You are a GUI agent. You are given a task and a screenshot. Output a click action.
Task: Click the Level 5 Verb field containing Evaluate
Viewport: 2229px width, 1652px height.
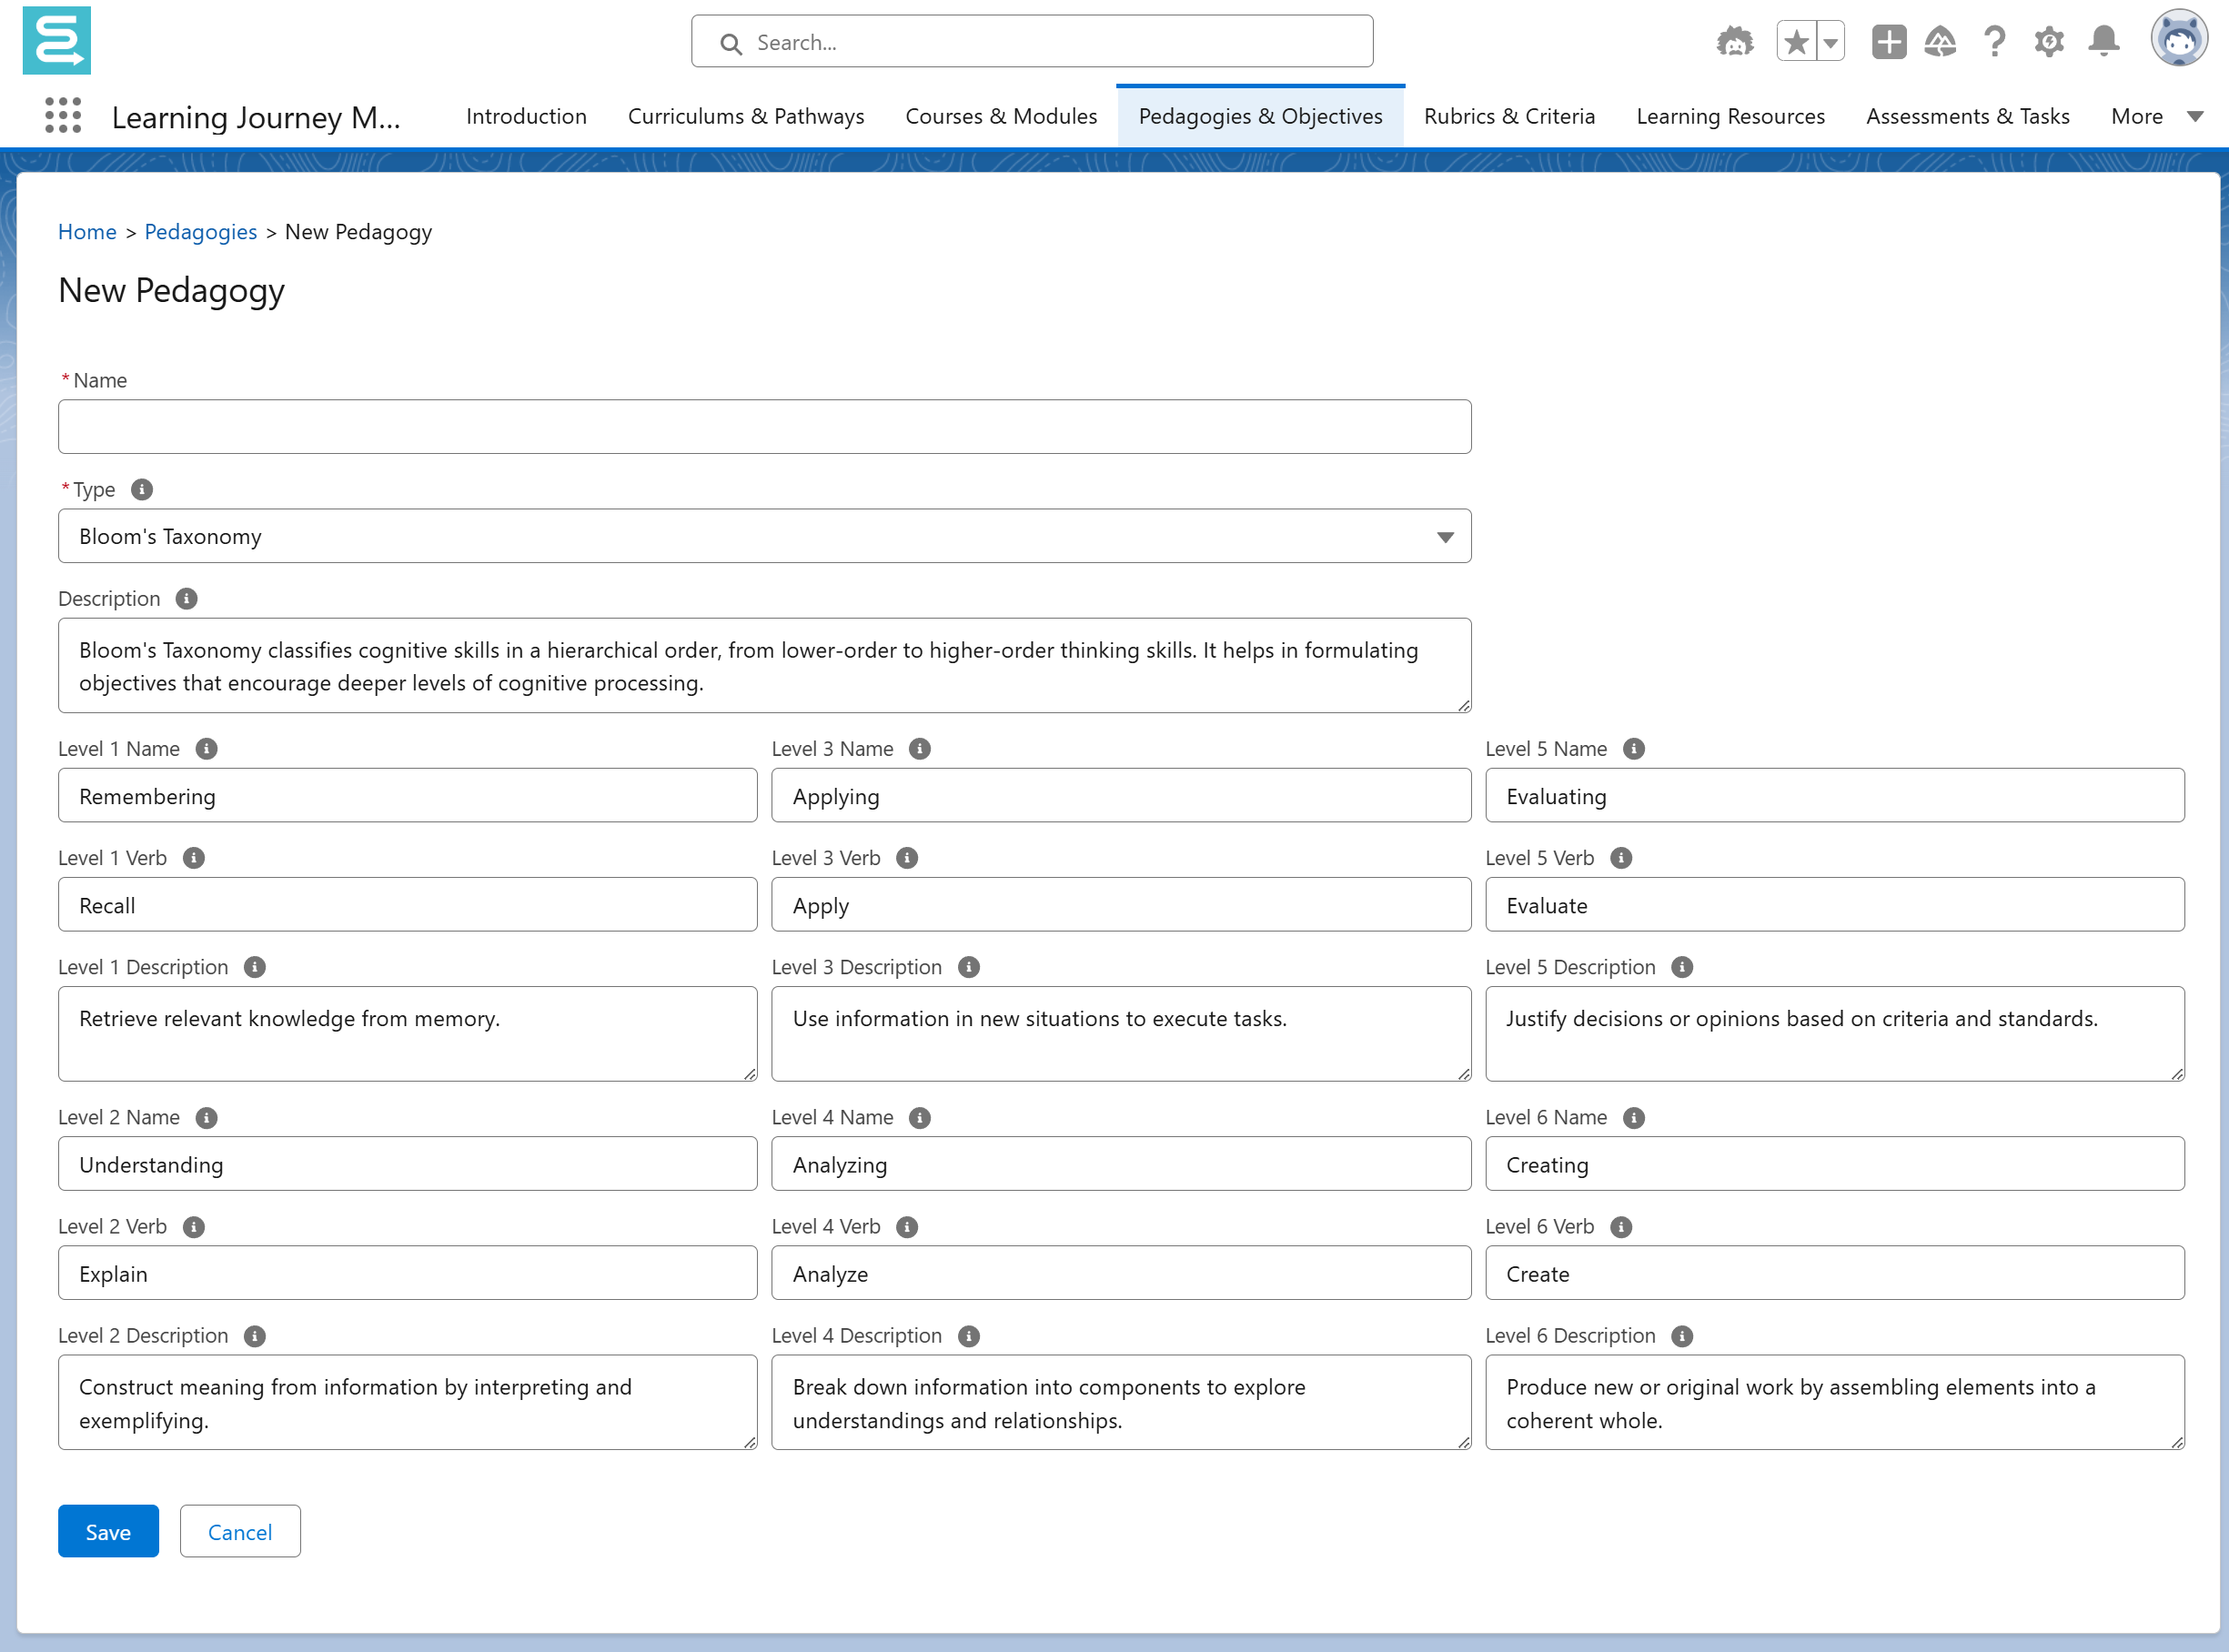(1834, 905)
